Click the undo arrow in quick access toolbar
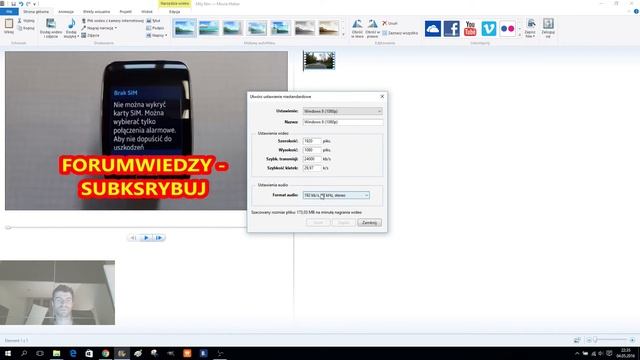640x360 pixels. [x=21, y=4]
